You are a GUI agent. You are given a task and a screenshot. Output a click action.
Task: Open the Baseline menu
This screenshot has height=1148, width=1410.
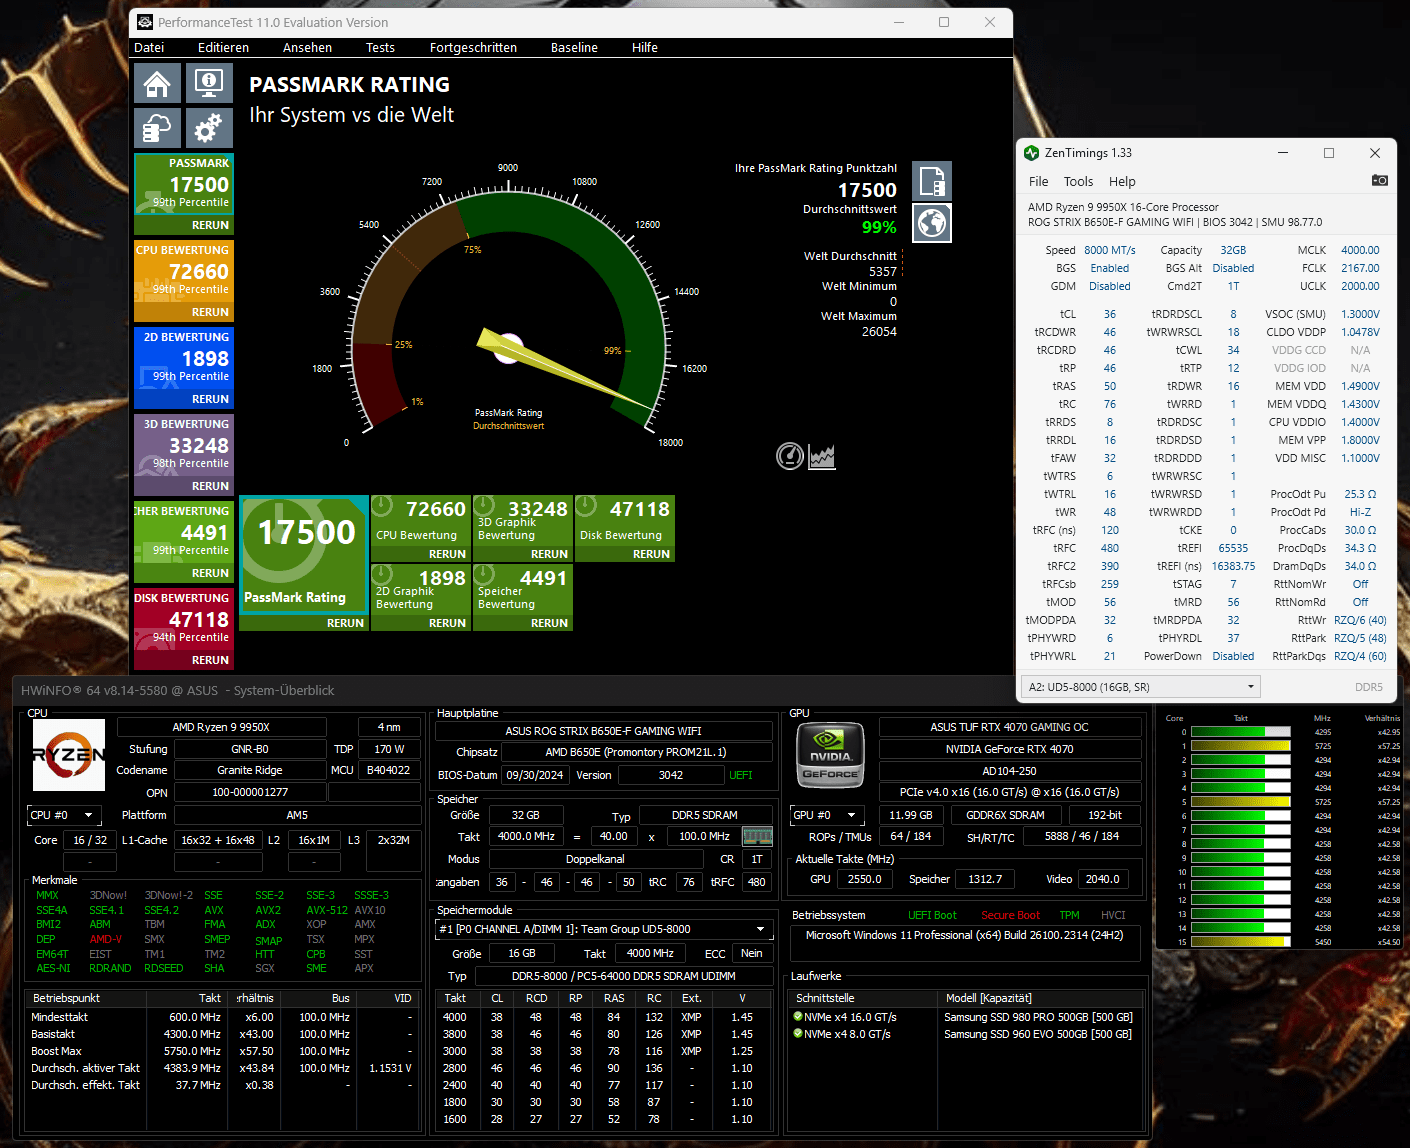[x=574, y=47]
